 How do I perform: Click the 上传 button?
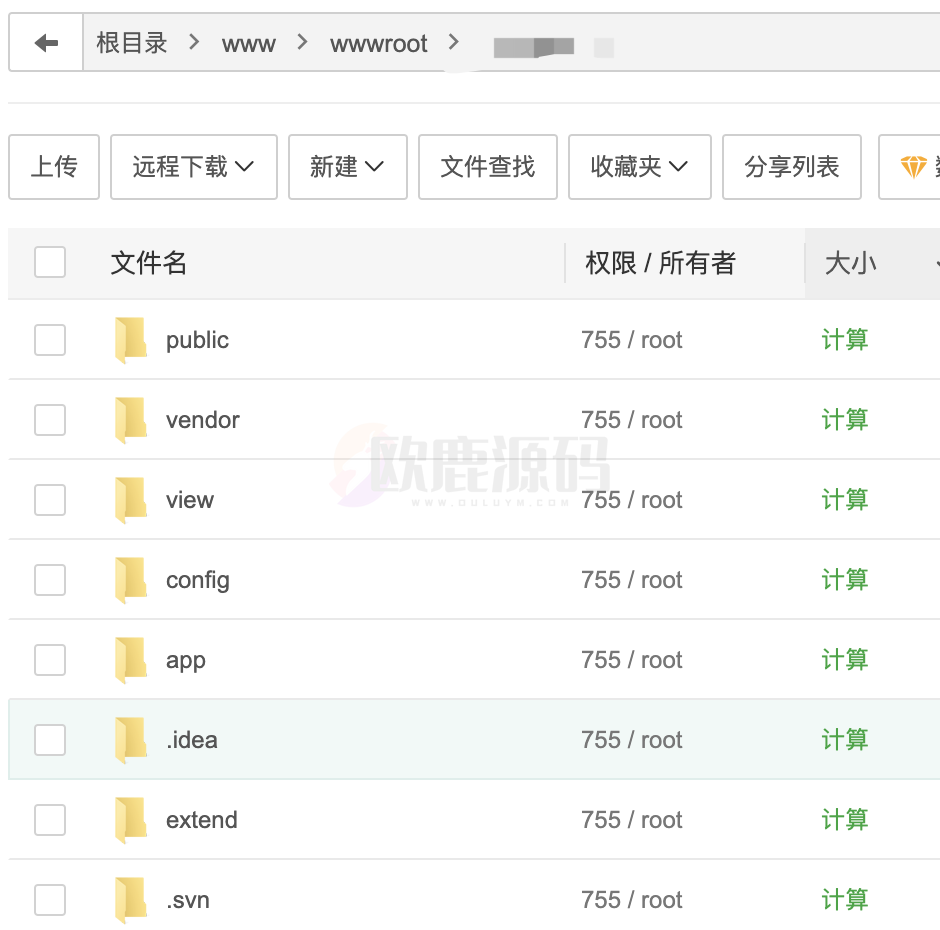[x=54, y=167]
